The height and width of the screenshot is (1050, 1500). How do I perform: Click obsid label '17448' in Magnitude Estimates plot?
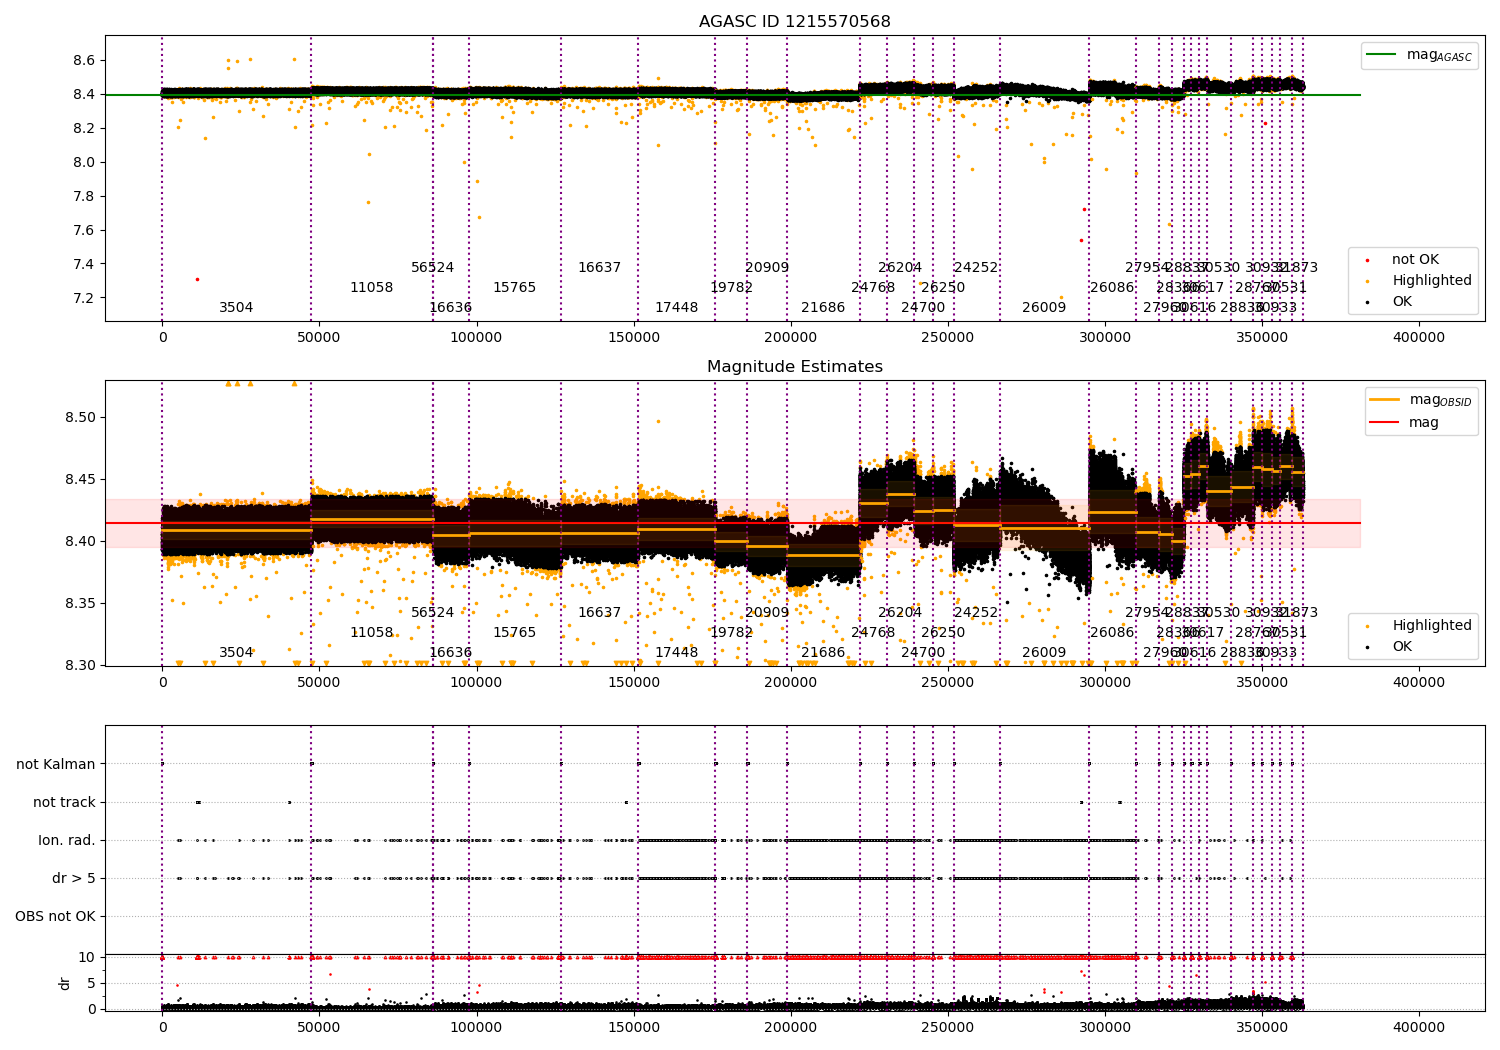(x=676, y=653)
